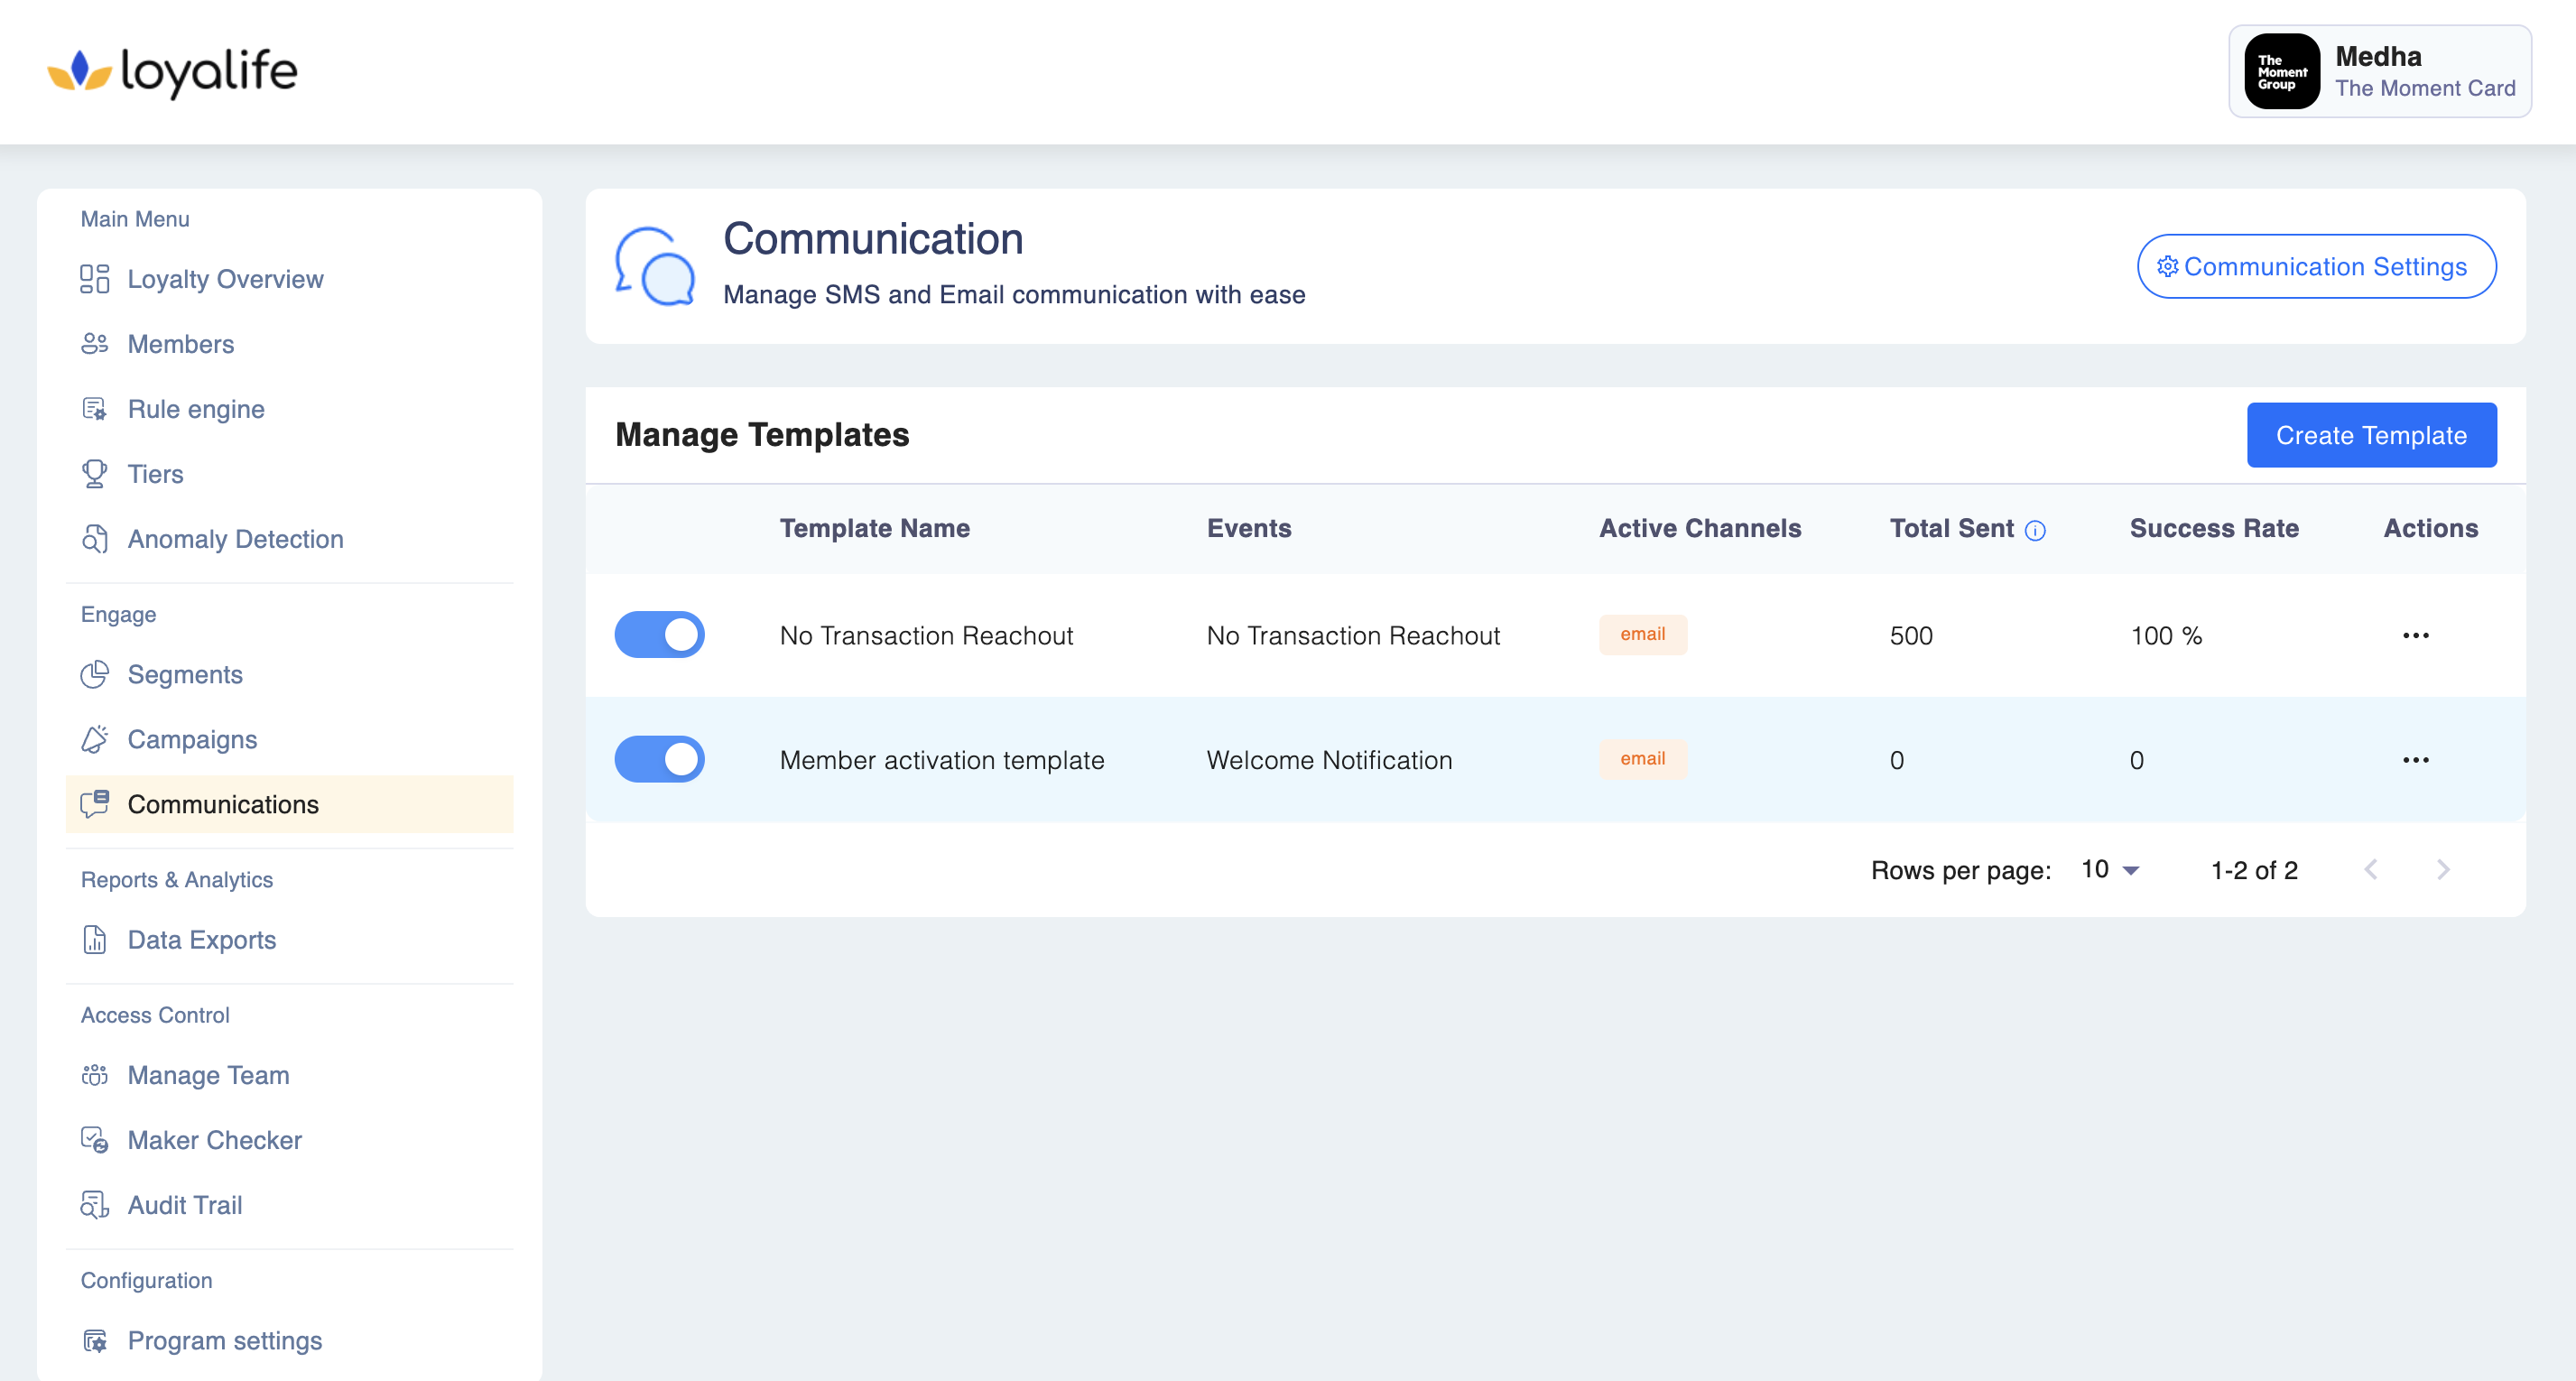Open Communication Settings

(x=2316, y=267)
